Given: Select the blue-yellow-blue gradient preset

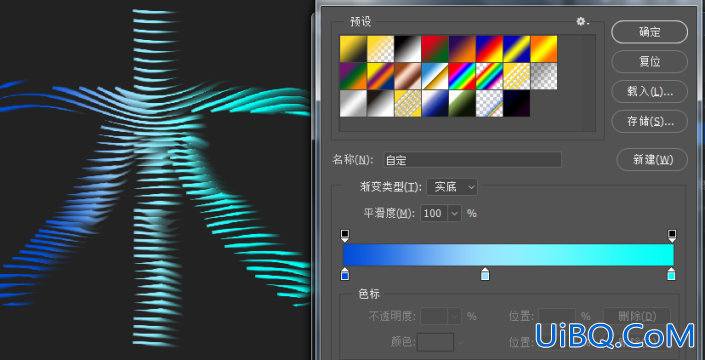Looking at the screenshot, I should 517,49.
